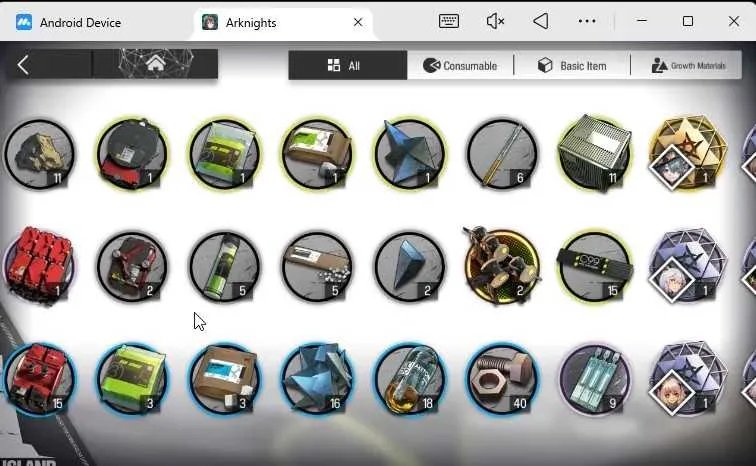This screenshot has height=466, width=756.
Task: Select the teal vials item with count 9
Action: coord(594,379)
